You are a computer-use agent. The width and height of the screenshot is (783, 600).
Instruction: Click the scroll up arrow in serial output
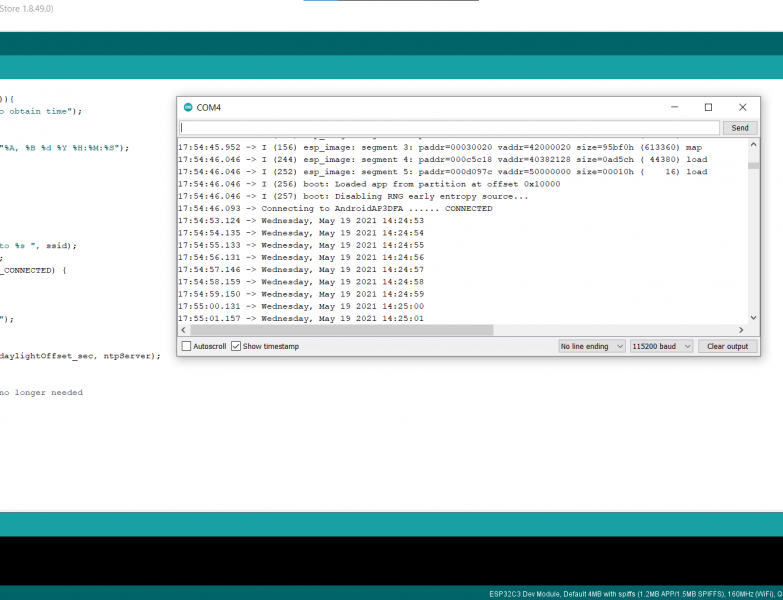coord(753,145)
